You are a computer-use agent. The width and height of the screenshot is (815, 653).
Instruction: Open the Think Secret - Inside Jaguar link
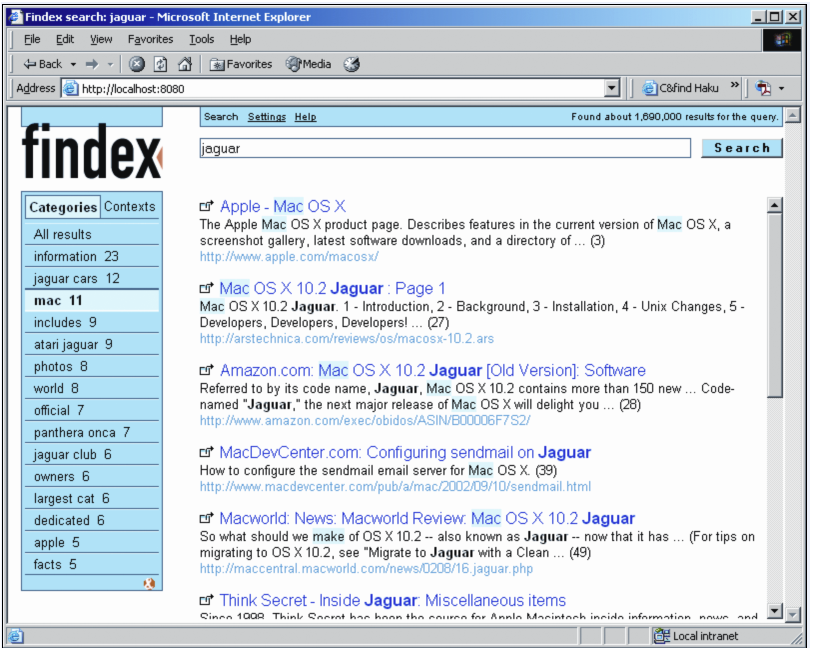coord(392,600)
